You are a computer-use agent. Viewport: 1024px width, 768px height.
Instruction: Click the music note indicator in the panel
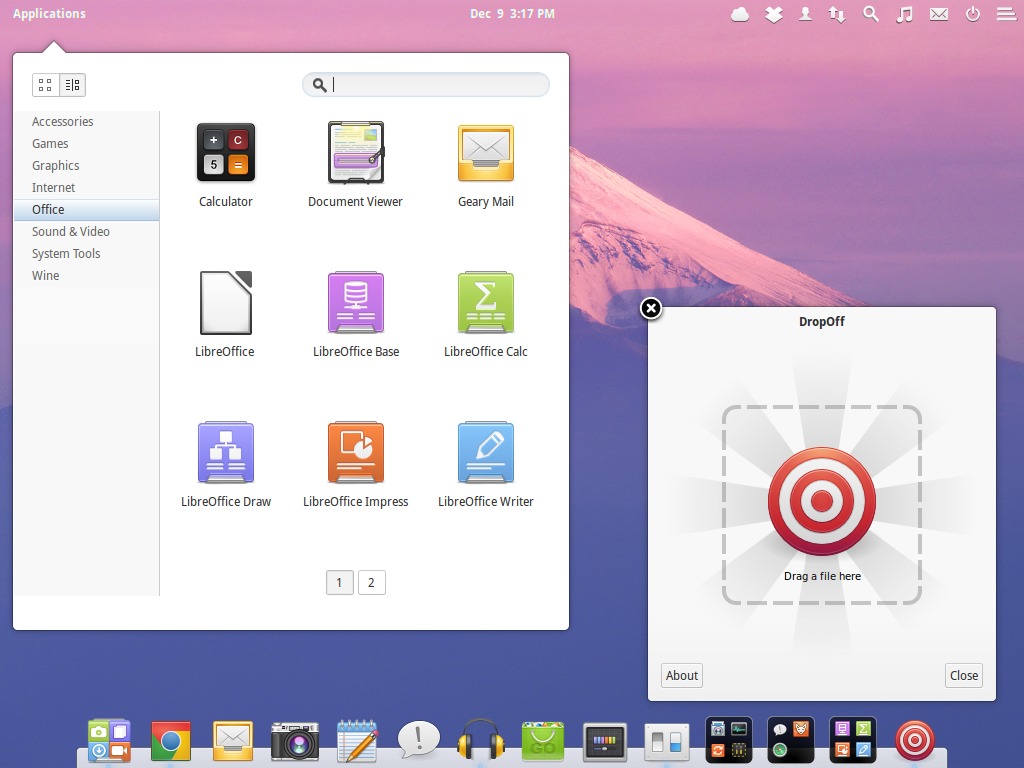[904, 14]
